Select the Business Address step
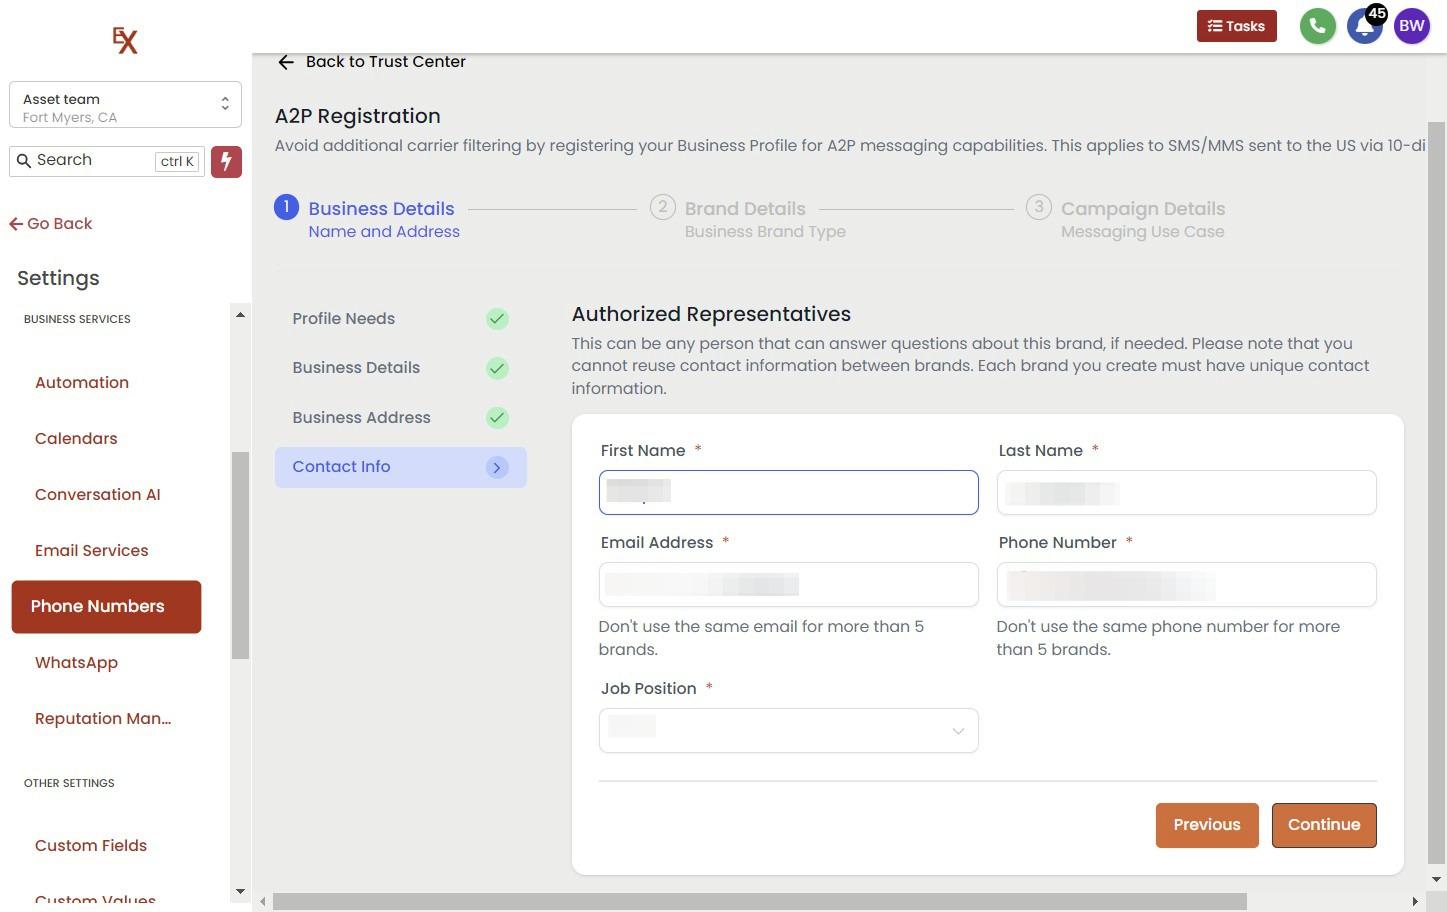The height and width of the screenshot is (912, 1447). [361, 417]
